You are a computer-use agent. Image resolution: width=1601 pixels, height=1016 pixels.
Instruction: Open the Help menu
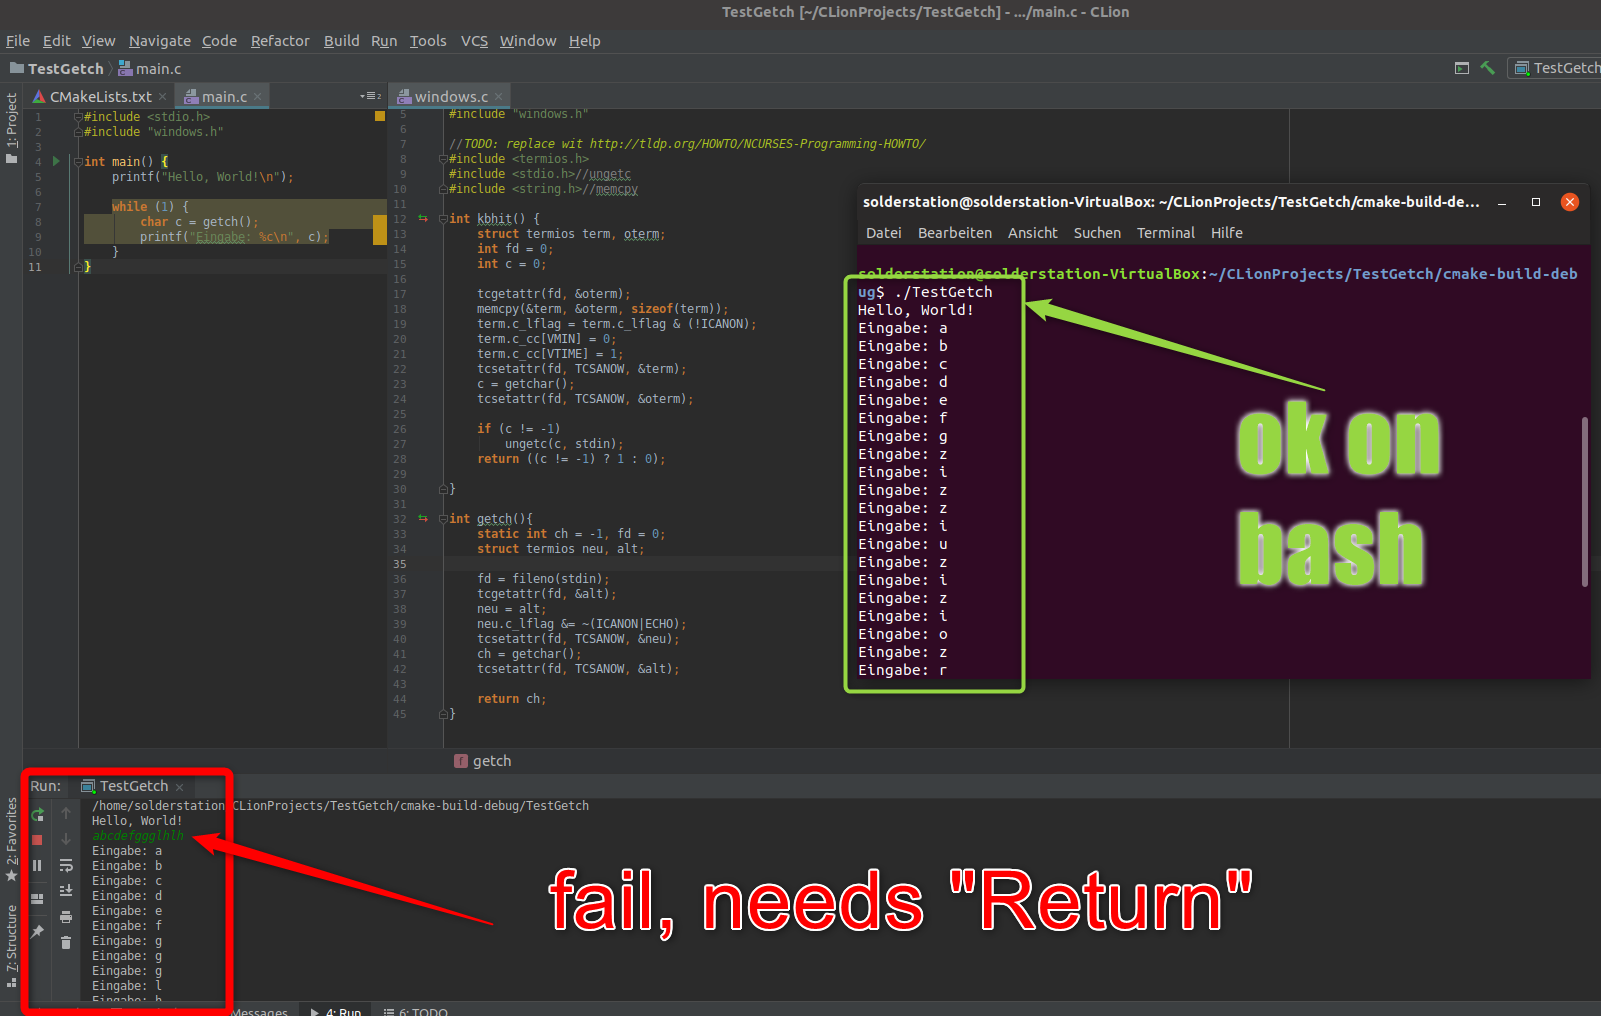click(585, 41)
